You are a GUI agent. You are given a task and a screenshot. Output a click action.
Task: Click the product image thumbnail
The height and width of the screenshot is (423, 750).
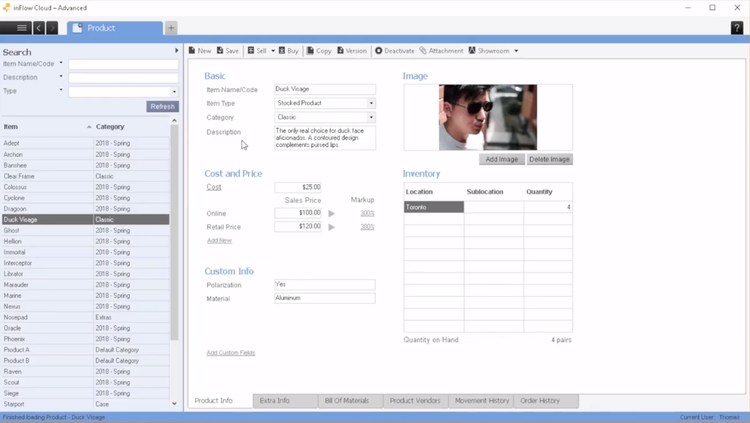(488, 117)
